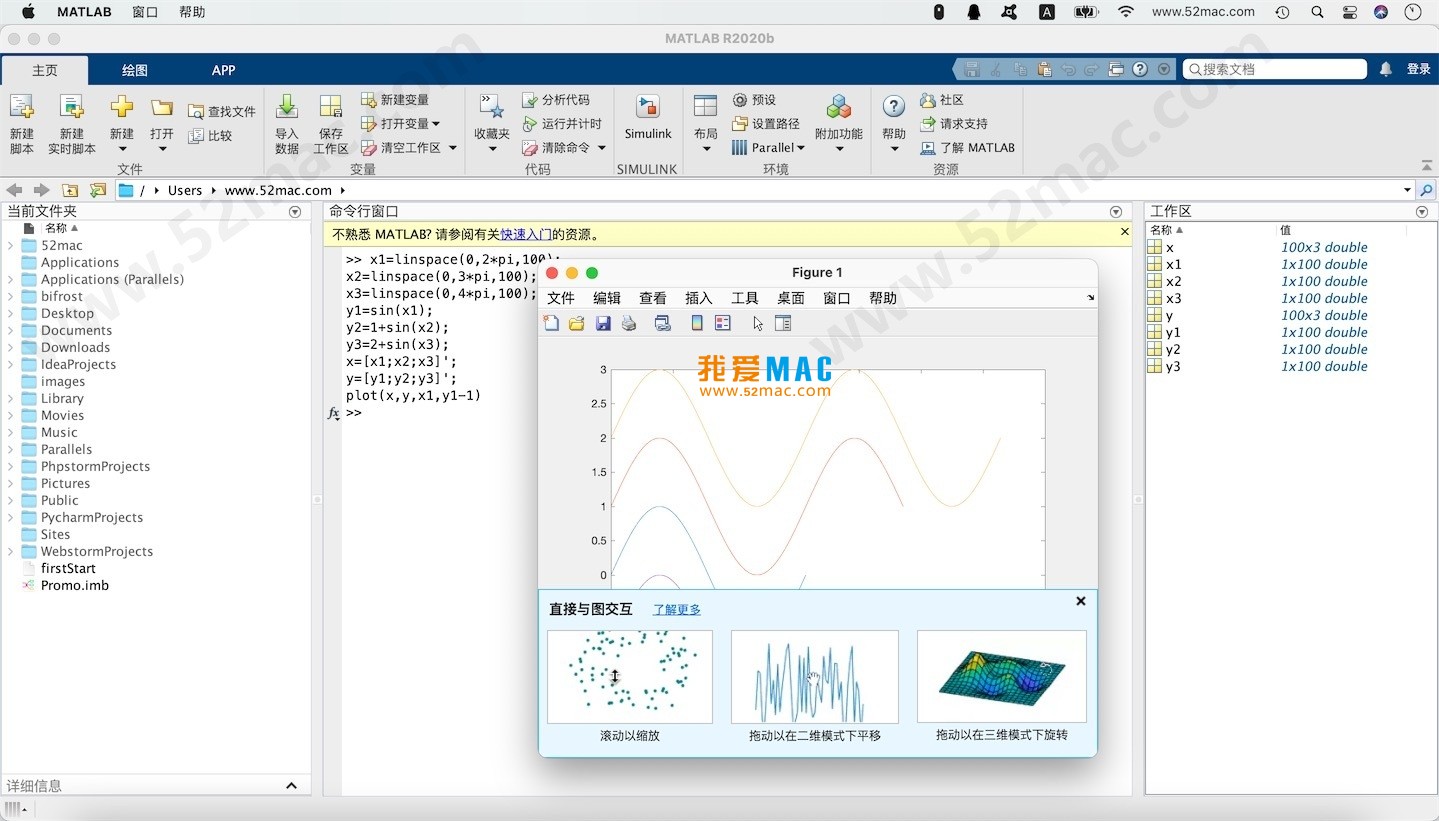Insert colorbar from Figure 1 toolbar
This screenshot has height=821, width=1439.
(x=697, y=323)
